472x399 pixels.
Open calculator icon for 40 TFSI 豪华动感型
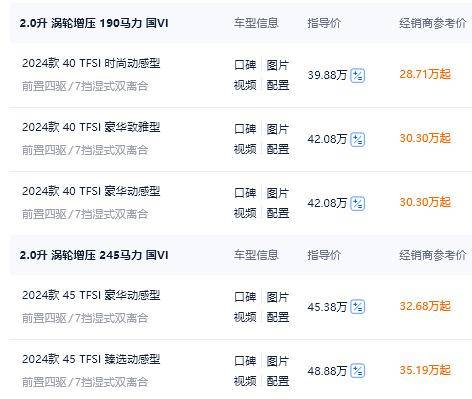358,203
